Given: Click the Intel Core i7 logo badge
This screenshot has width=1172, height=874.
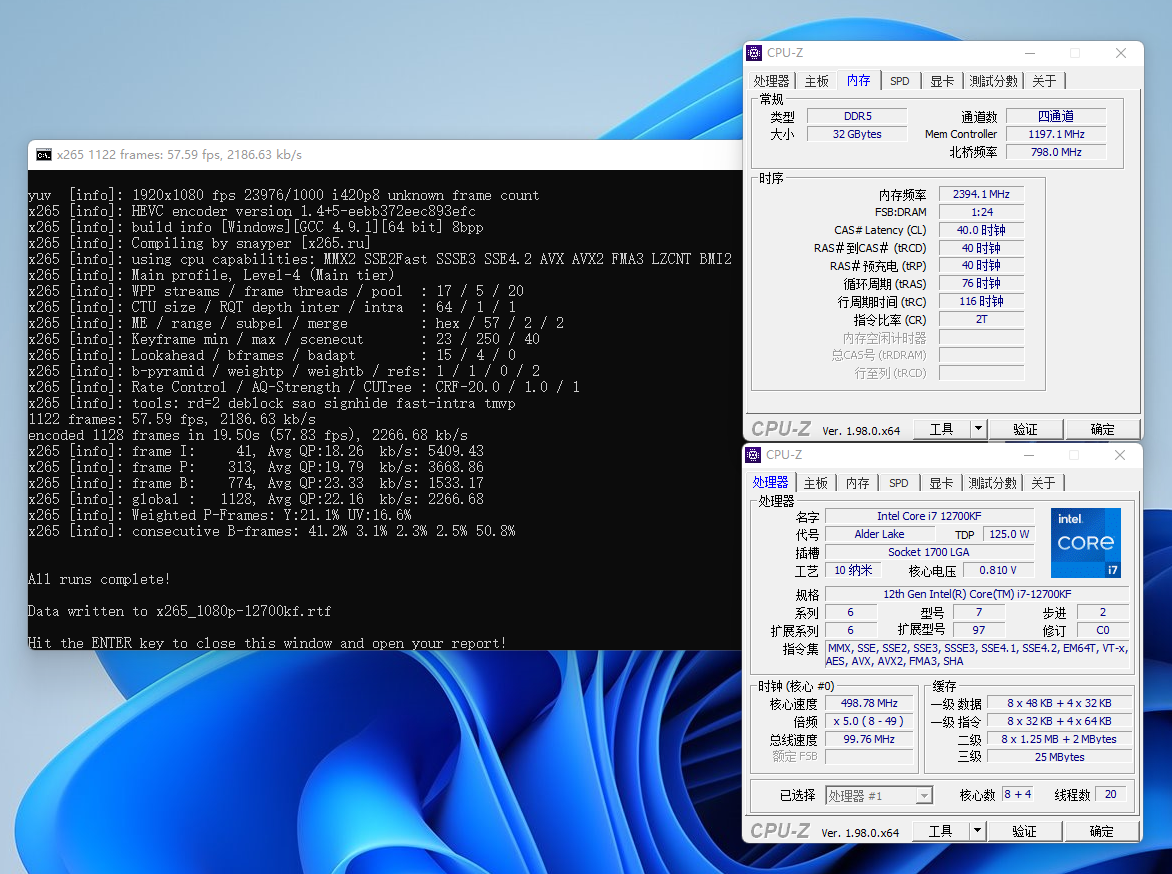Looking at the screenshot, I should coord(1085,543).
